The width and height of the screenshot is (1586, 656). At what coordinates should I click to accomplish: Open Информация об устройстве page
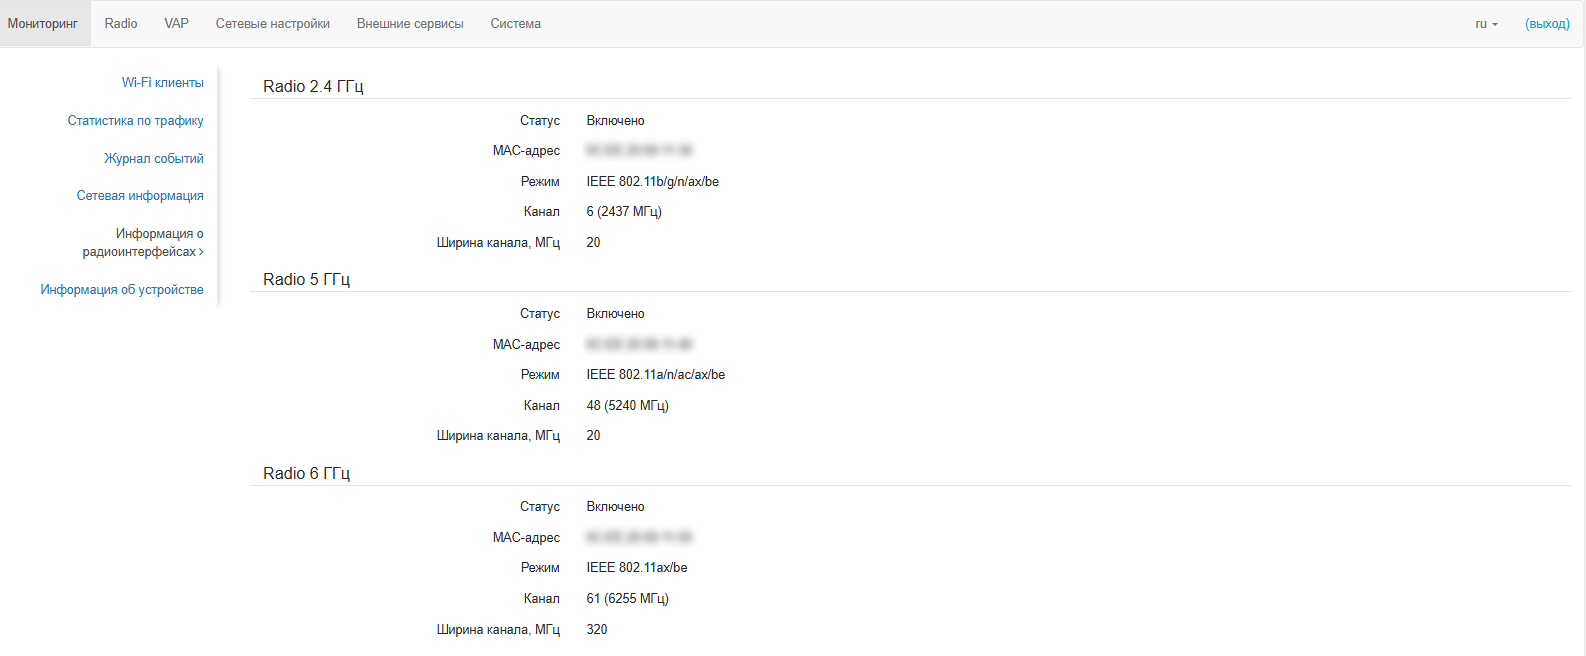(x=122, y=290)
